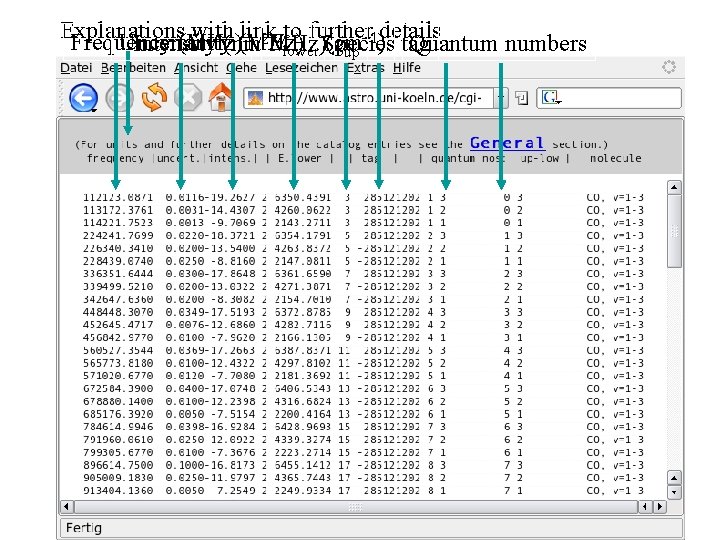Click frequency value 114221.7523
720x540 pixels.
[x=118, y=223]
